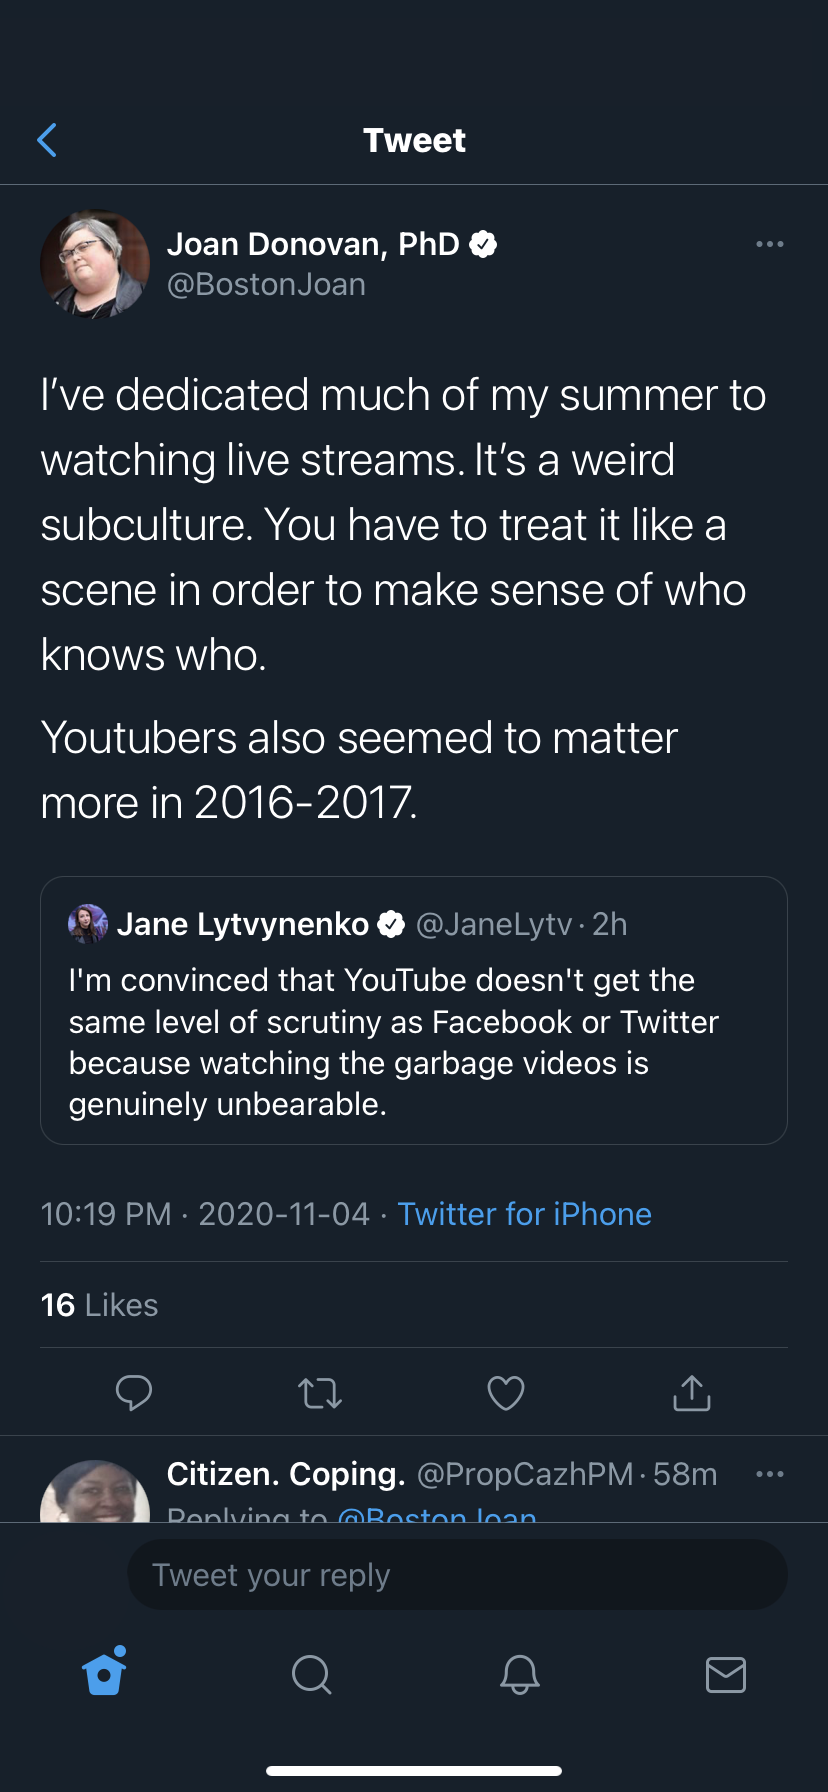Screen dimensions: 828x1792
Task: Open more options on Citizen. Coping. reply
Action: click(769, 1474)
